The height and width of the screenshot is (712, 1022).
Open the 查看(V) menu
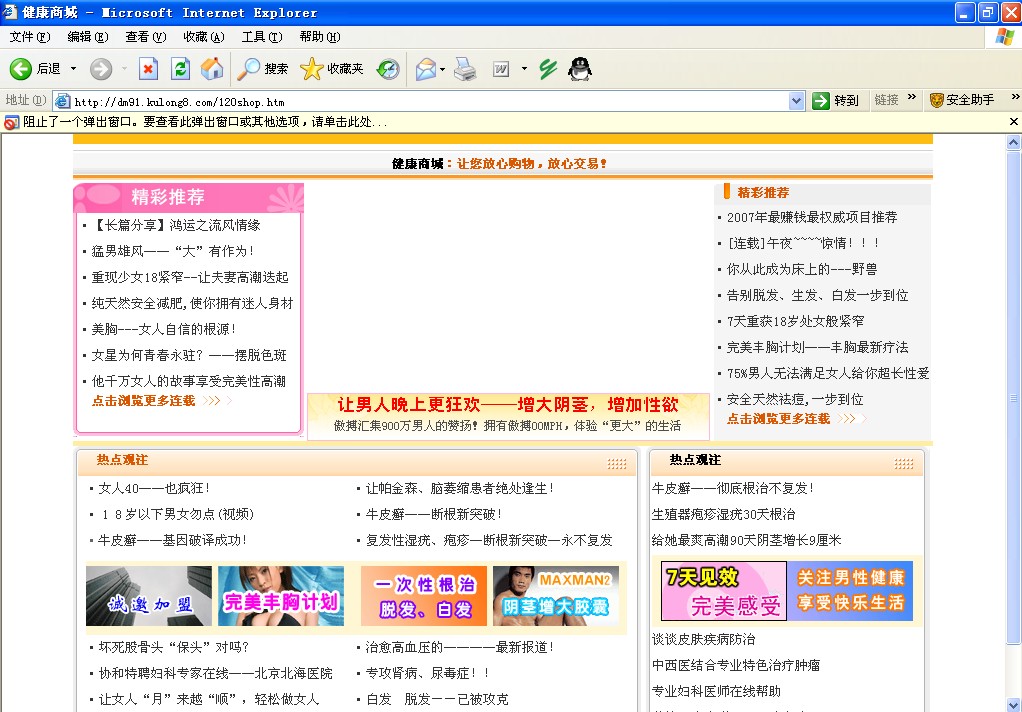[146, 37]
